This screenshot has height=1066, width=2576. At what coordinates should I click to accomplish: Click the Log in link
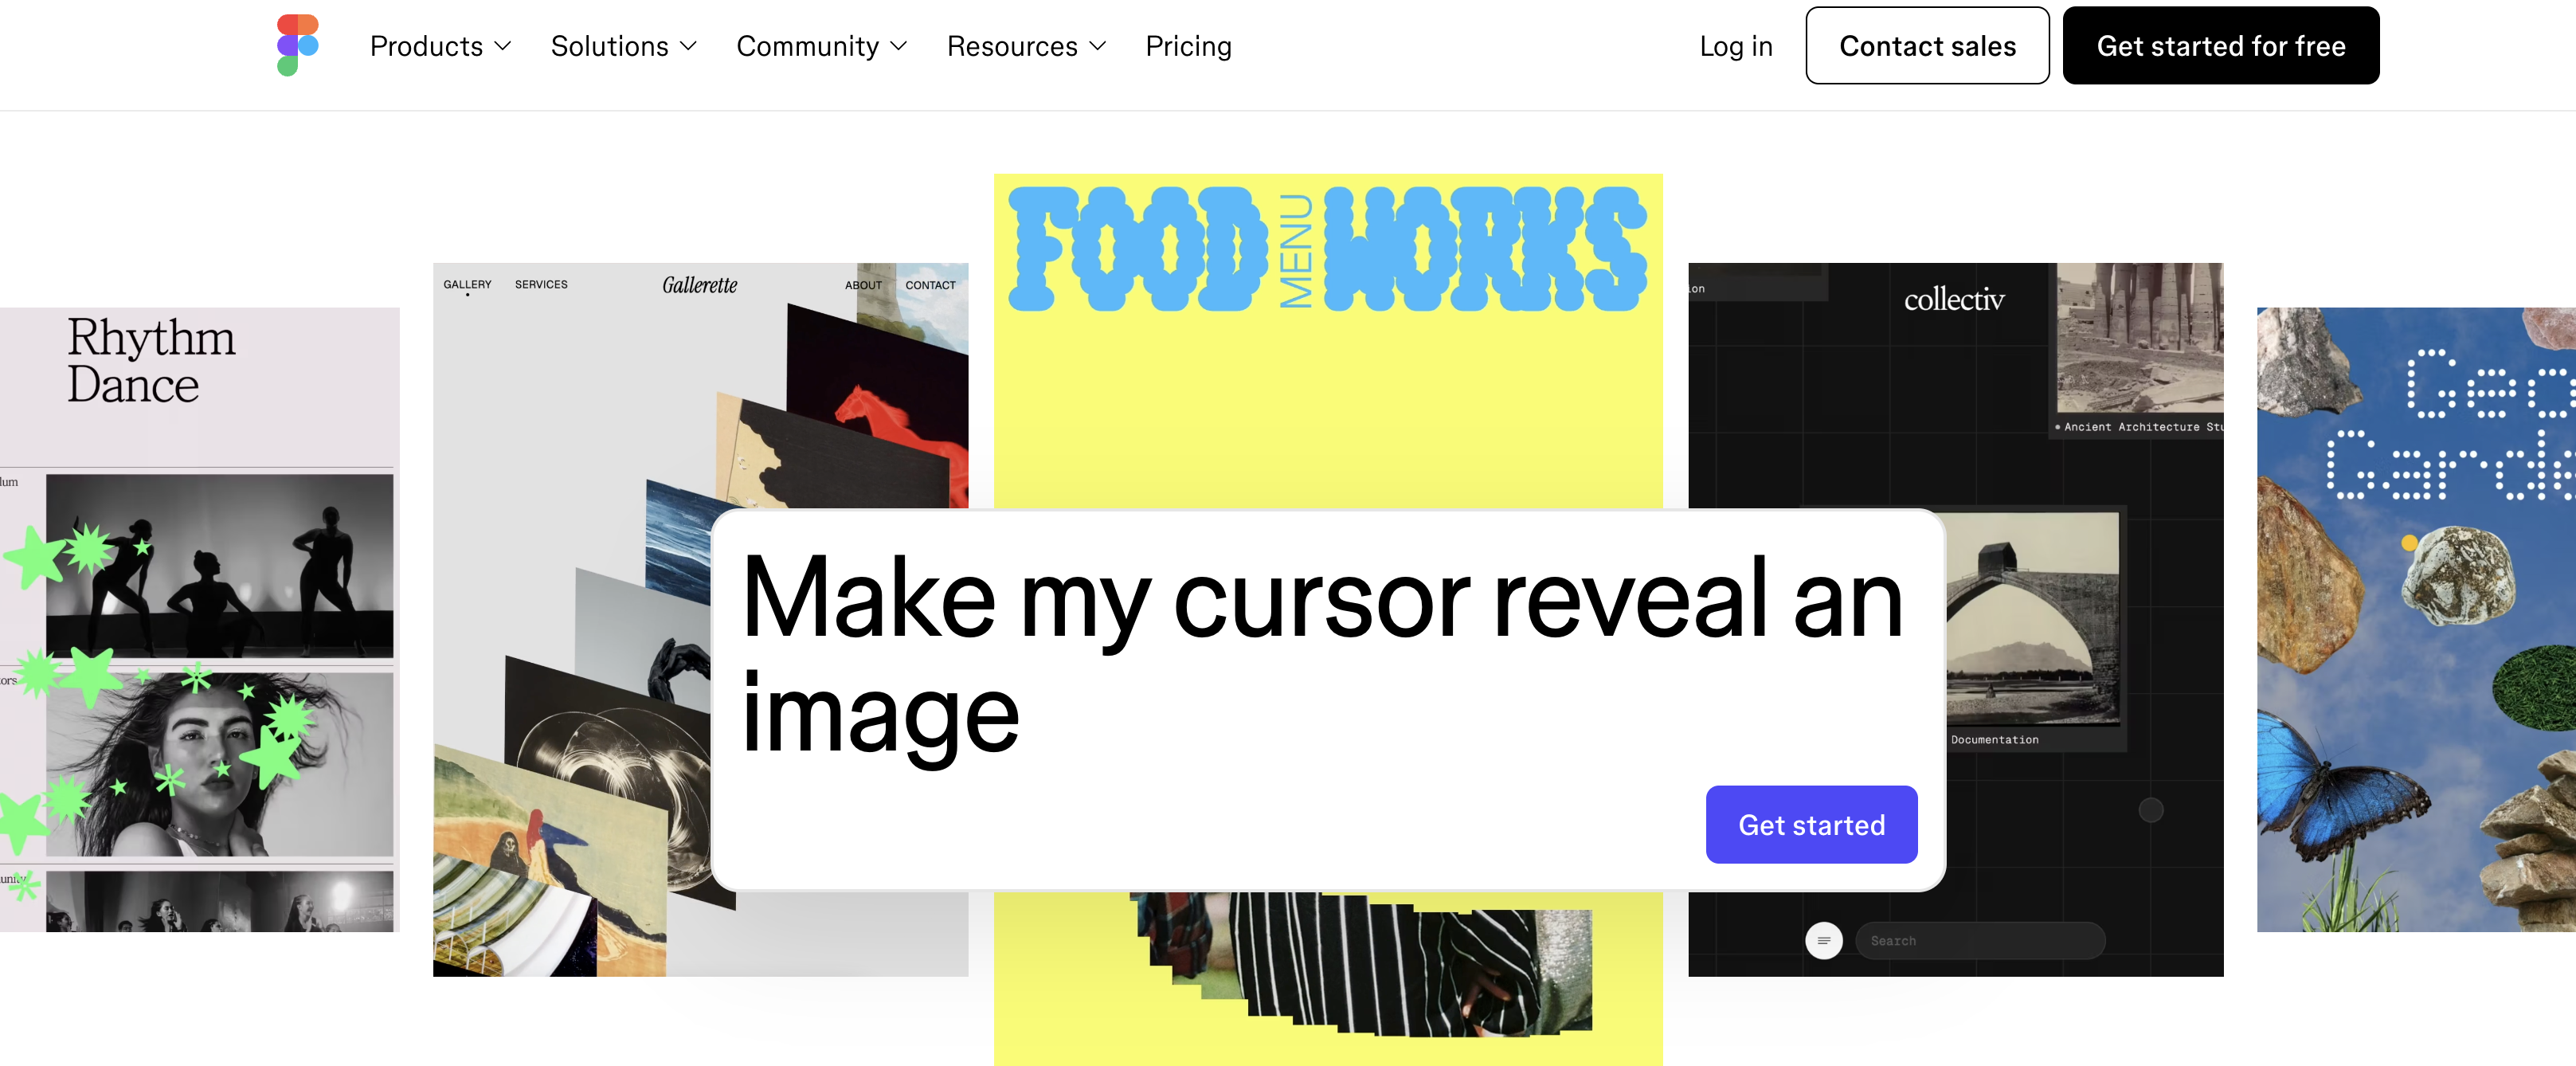click(x=1736, y=46)
